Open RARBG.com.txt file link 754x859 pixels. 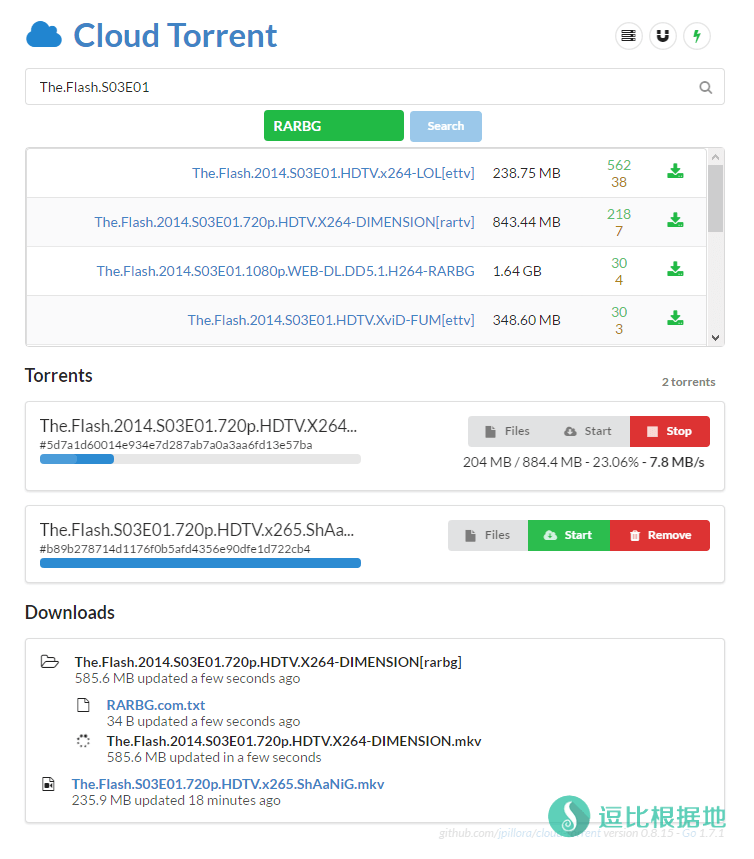point(155,705)
